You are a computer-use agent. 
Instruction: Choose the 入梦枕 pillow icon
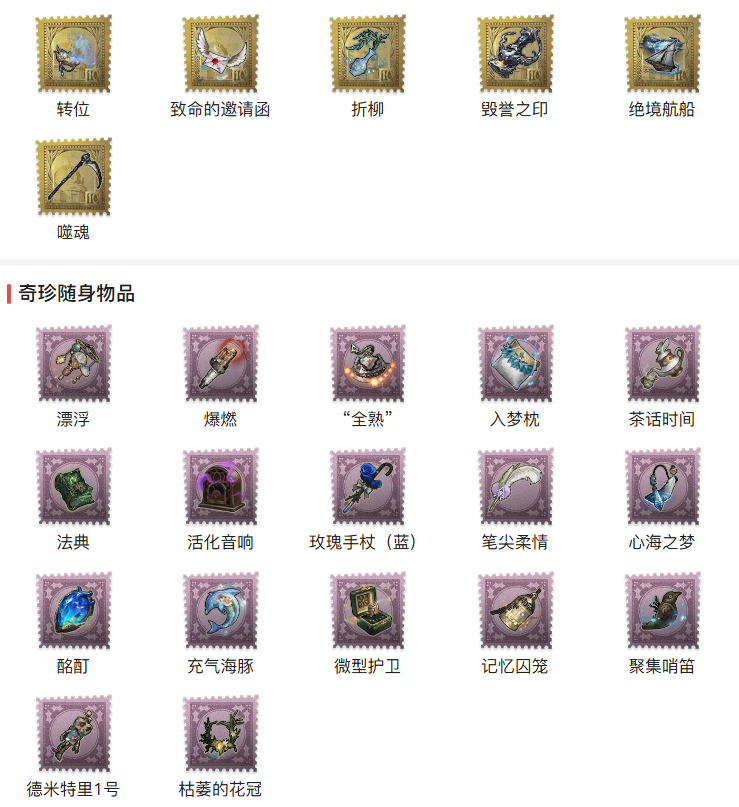pyautogui.click(x=515, y=364)
